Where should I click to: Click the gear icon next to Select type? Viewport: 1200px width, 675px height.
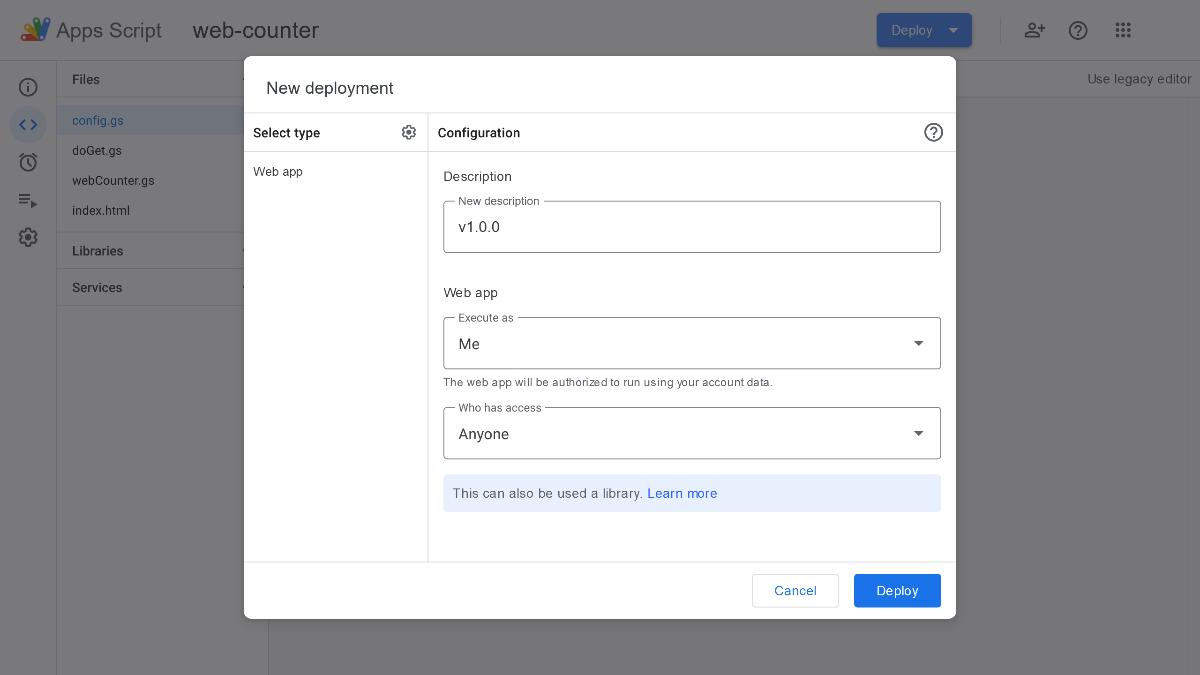pos(409,132)
